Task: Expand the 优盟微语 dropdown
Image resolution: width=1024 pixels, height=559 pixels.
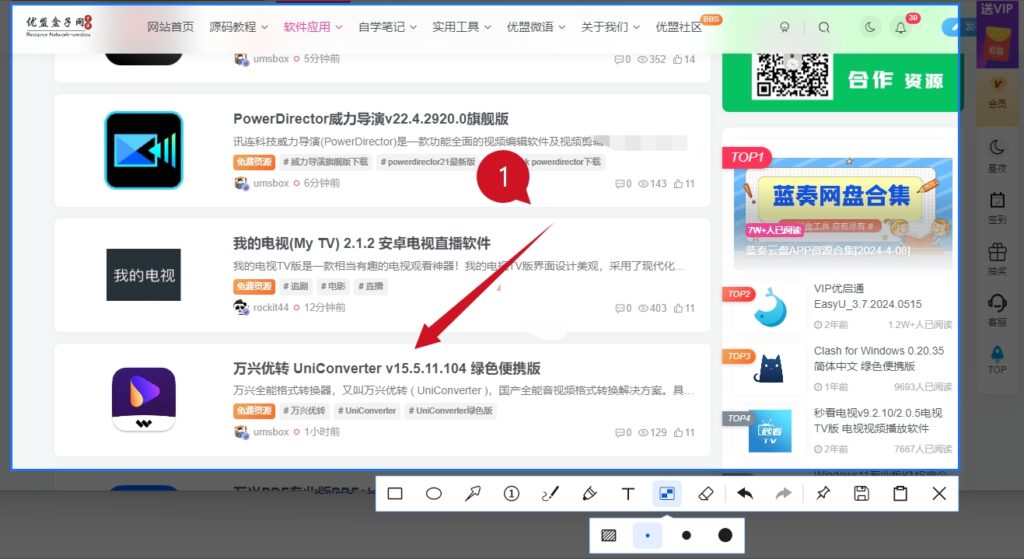Action: [x=536, y=27]
